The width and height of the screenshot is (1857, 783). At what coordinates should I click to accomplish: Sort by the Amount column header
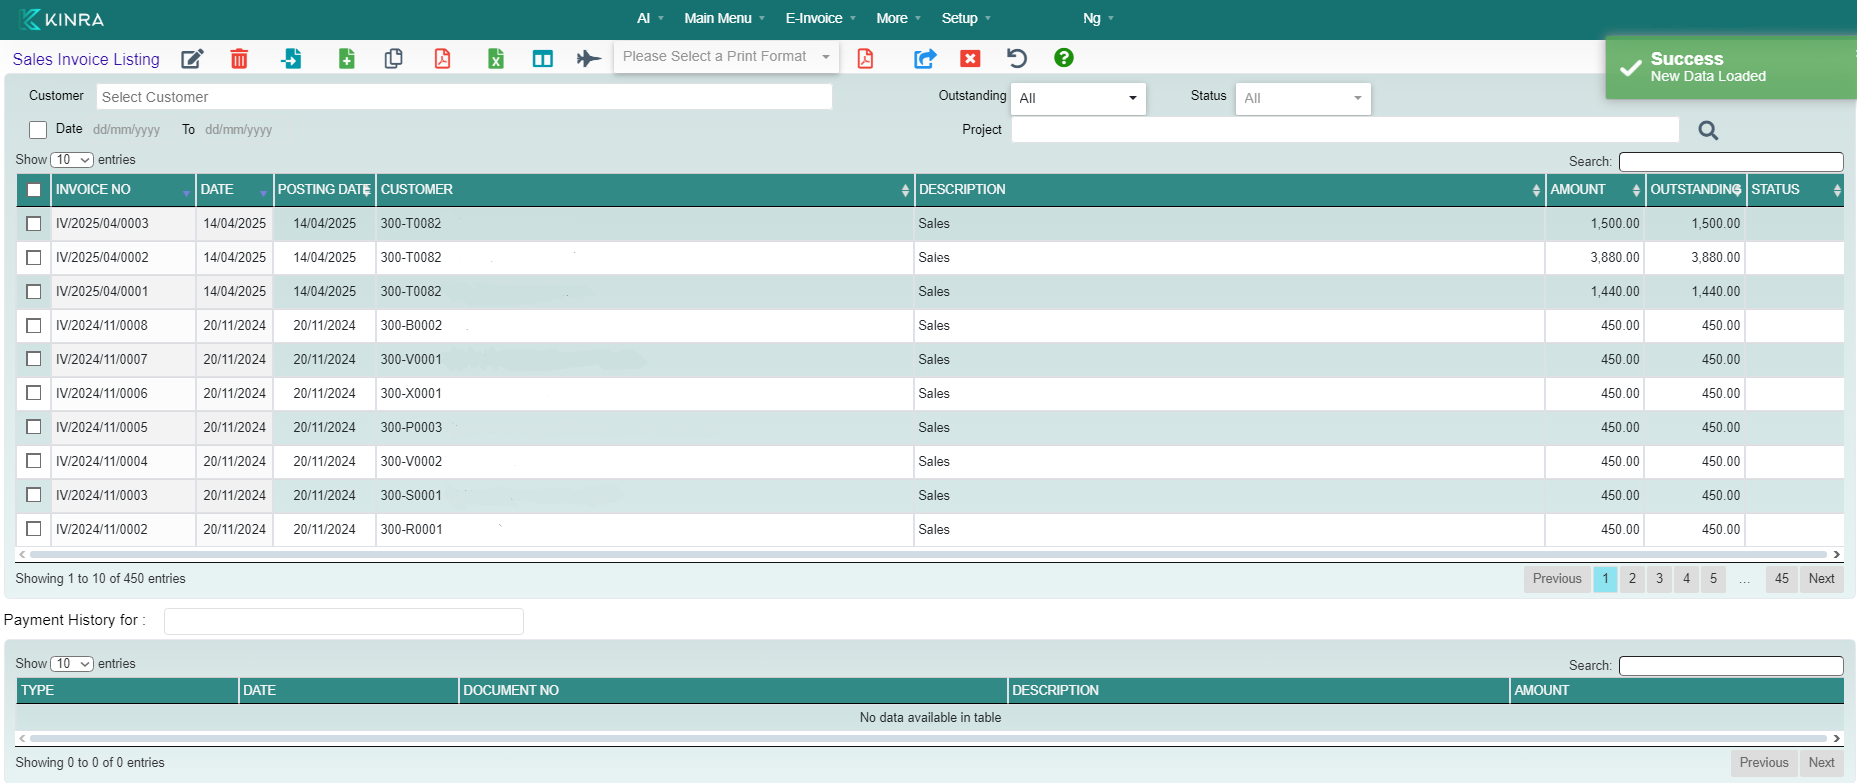pos(1595,190)
